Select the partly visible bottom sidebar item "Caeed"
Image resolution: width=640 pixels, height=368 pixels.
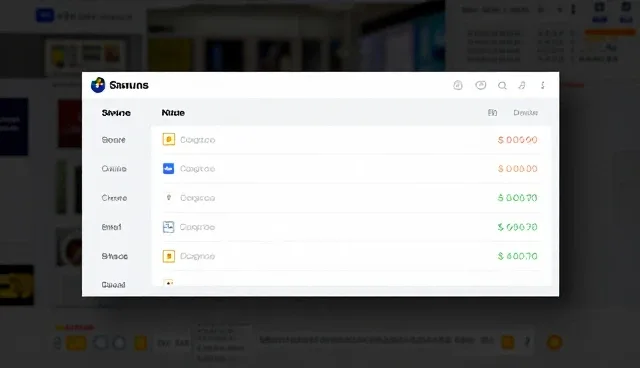pos(113,284)
